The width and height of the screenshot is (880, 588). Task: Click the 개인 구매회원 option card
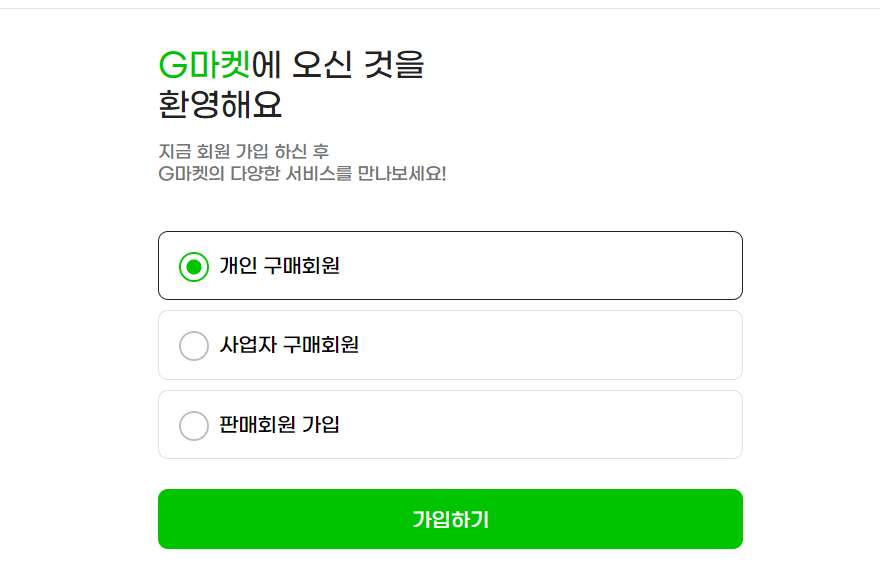(x=449, y=265)
